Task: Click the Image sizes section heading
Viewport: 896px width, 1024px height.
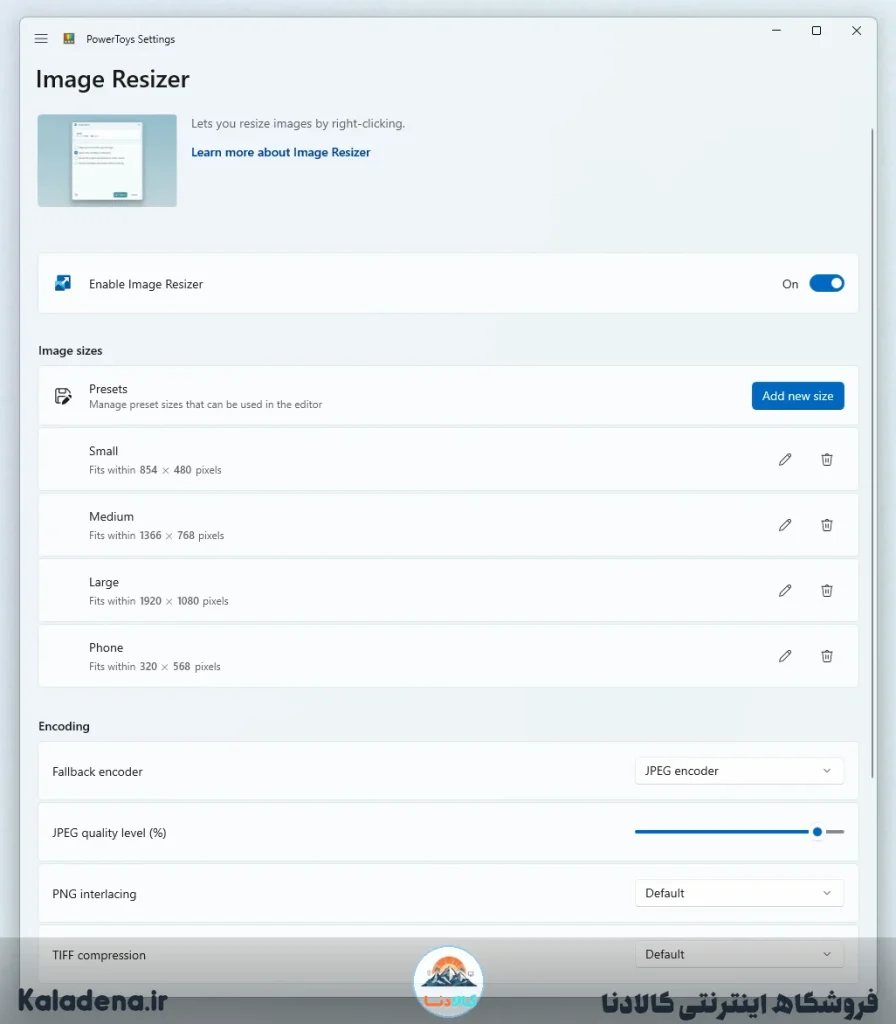Action: click(x=70, y=351)
